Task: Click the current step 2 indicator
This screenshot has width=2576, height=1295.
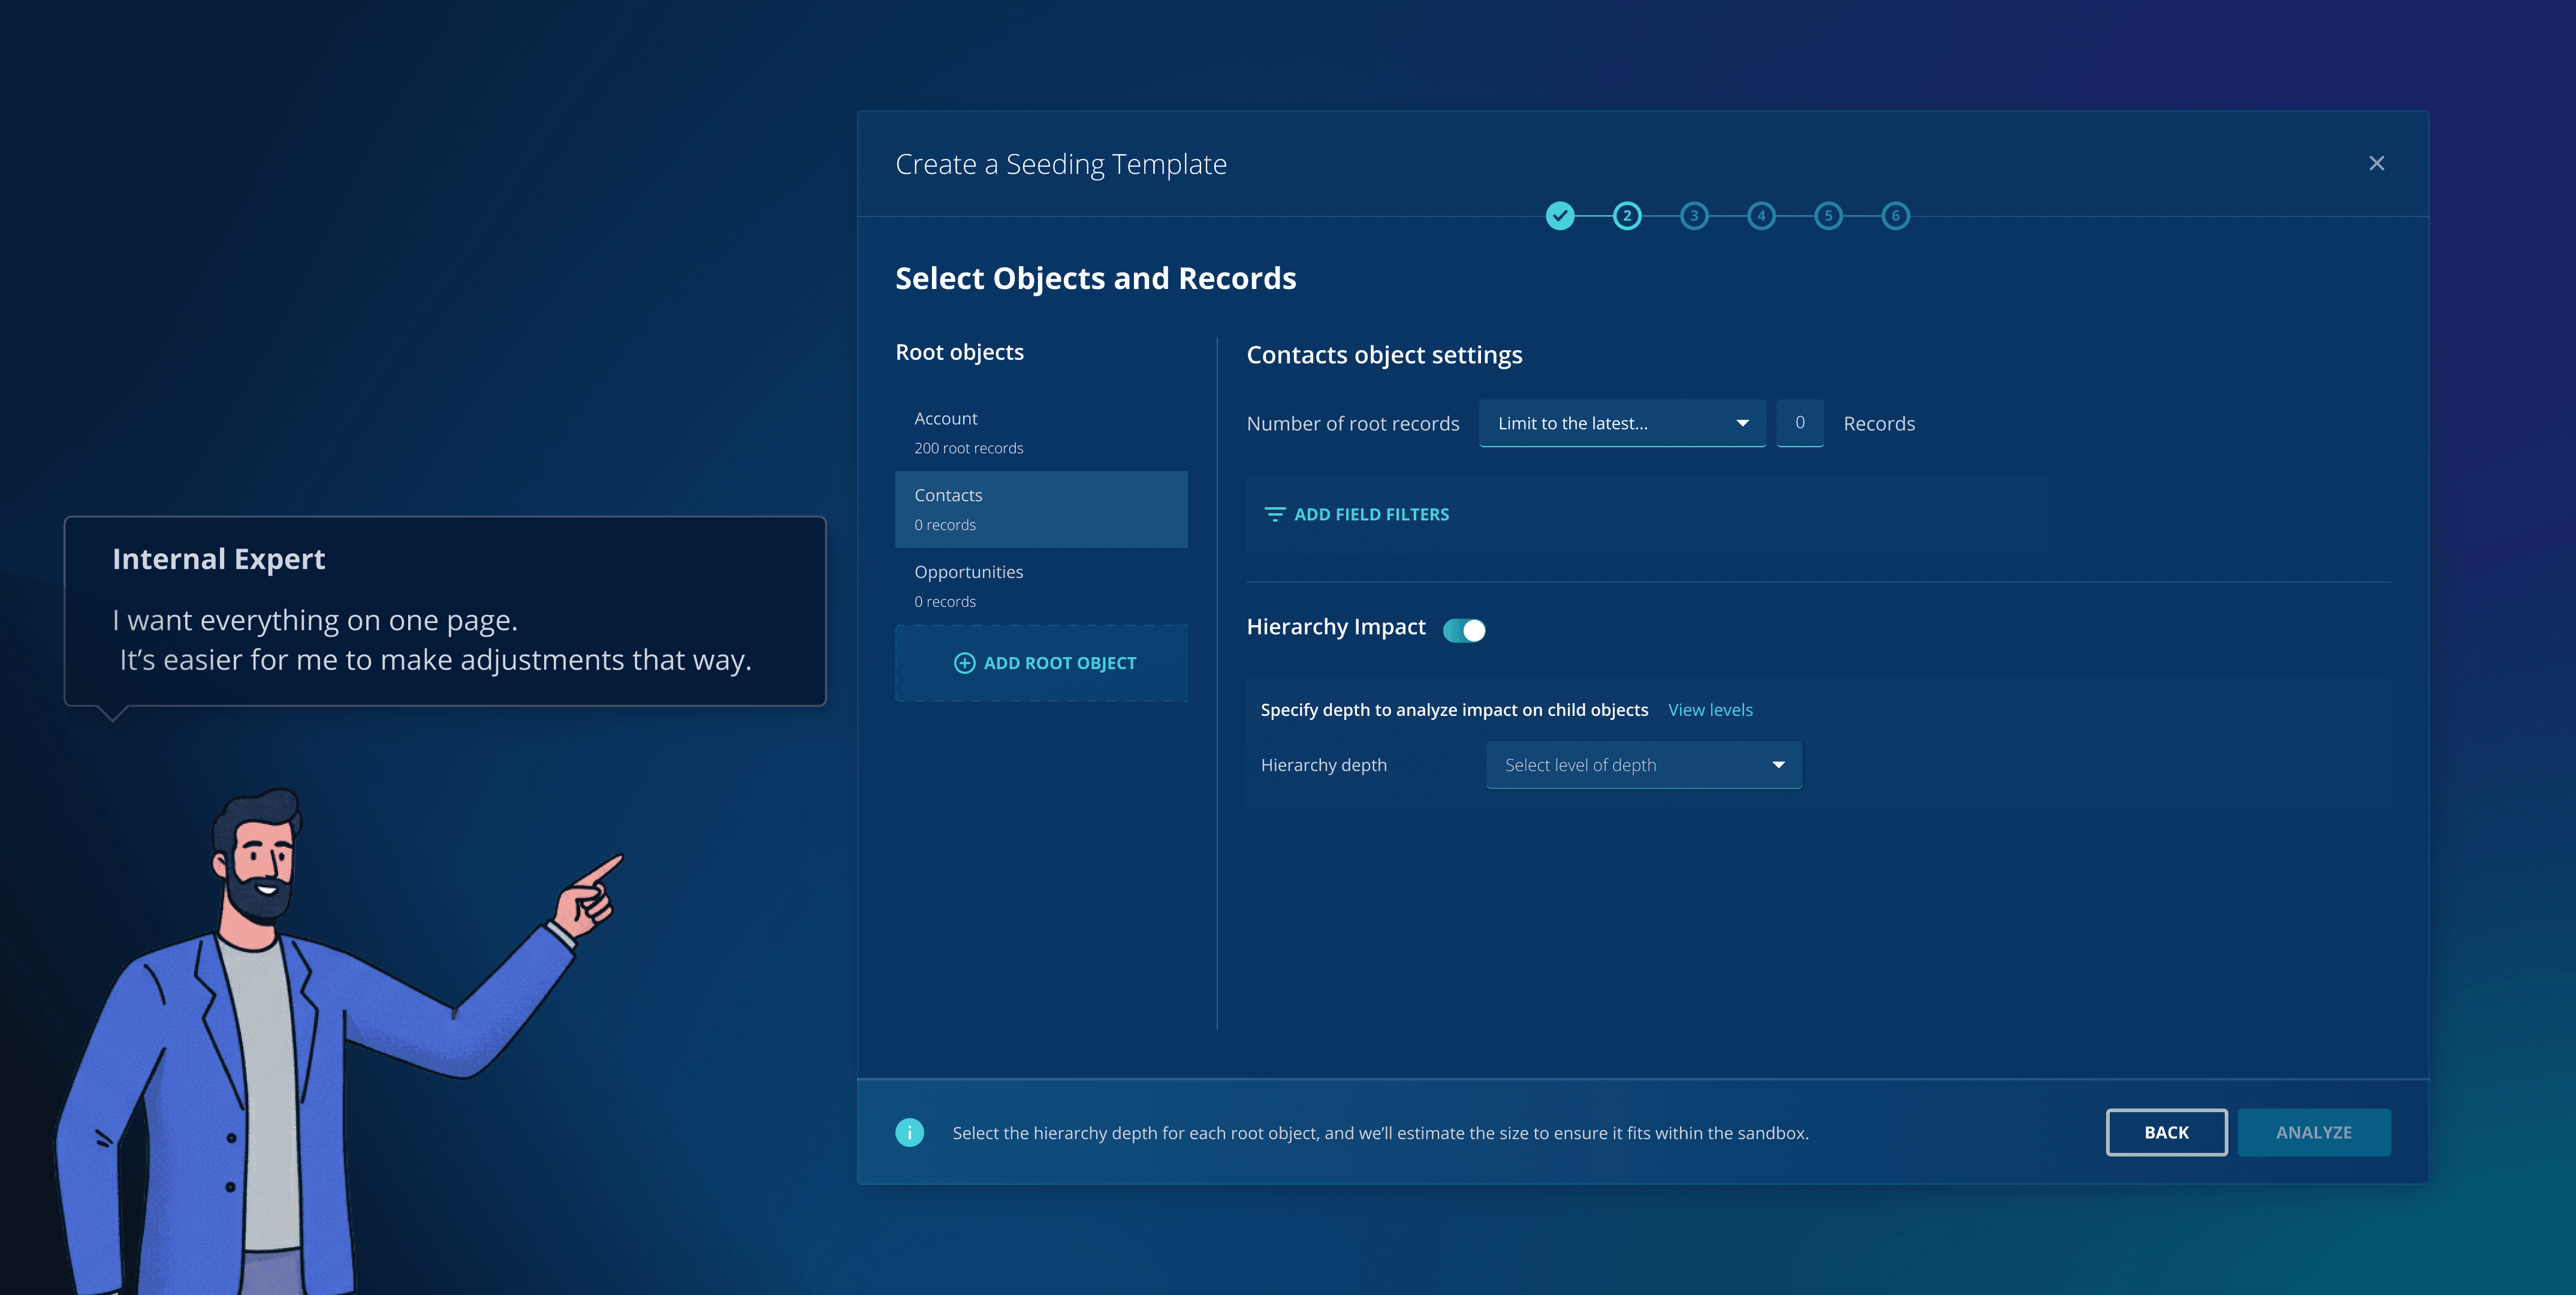Action: pyautogui.click(x=1627, y=216)
